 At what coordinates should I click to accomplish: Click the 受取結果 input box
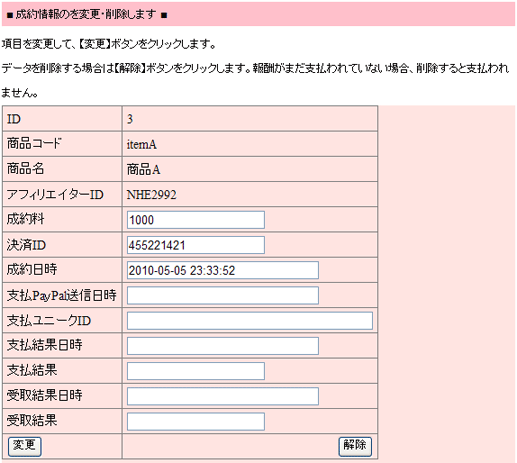pos(196,421)
